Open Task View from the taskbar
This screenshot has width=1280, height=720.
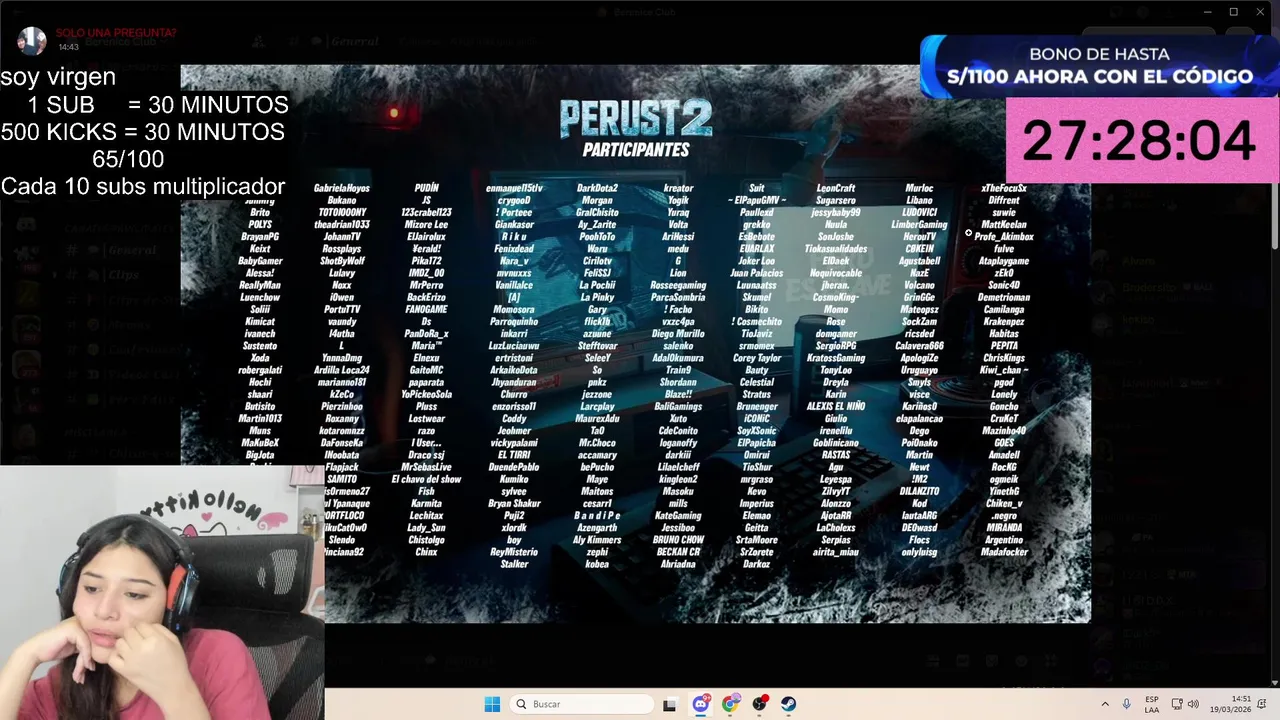[x=670, y=704]
